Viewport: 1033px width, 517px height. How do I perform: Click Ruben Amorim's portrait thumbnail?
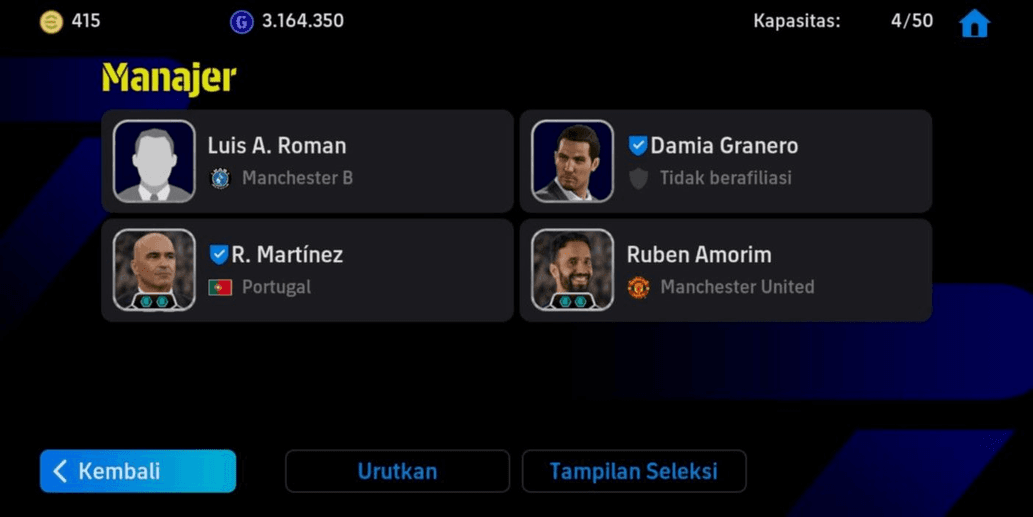click(x=572, y=270)
